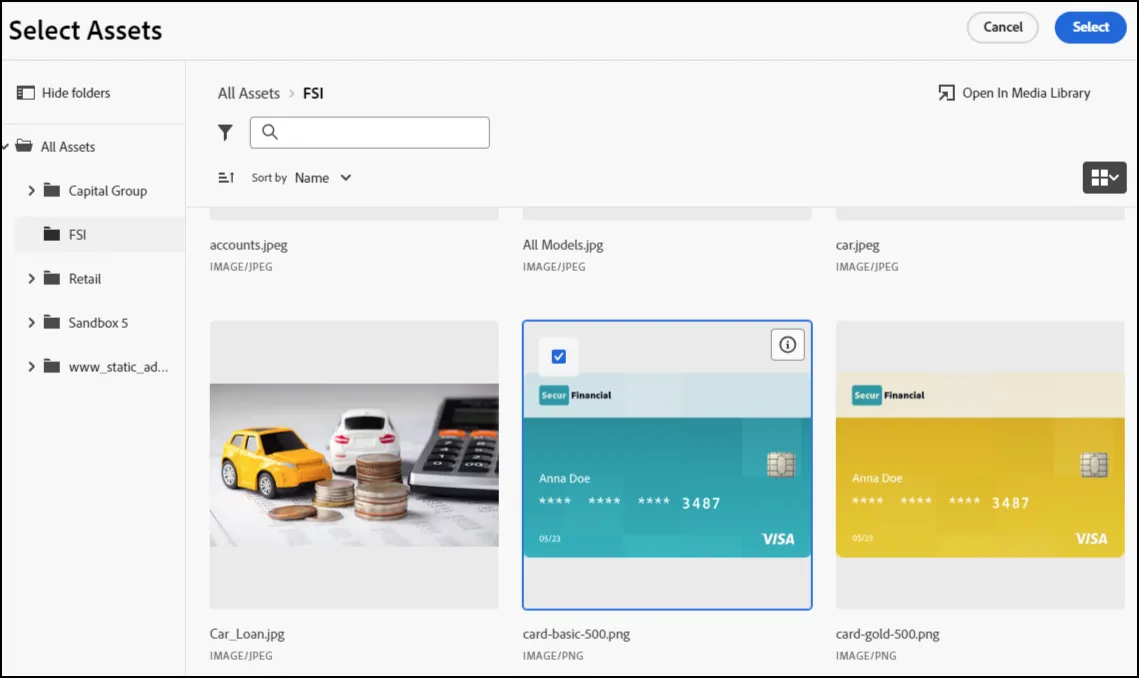This screenshot has height=678, width=1139.
Task: Click the card-basic-500.png teal card image
Action: [667, 465]
